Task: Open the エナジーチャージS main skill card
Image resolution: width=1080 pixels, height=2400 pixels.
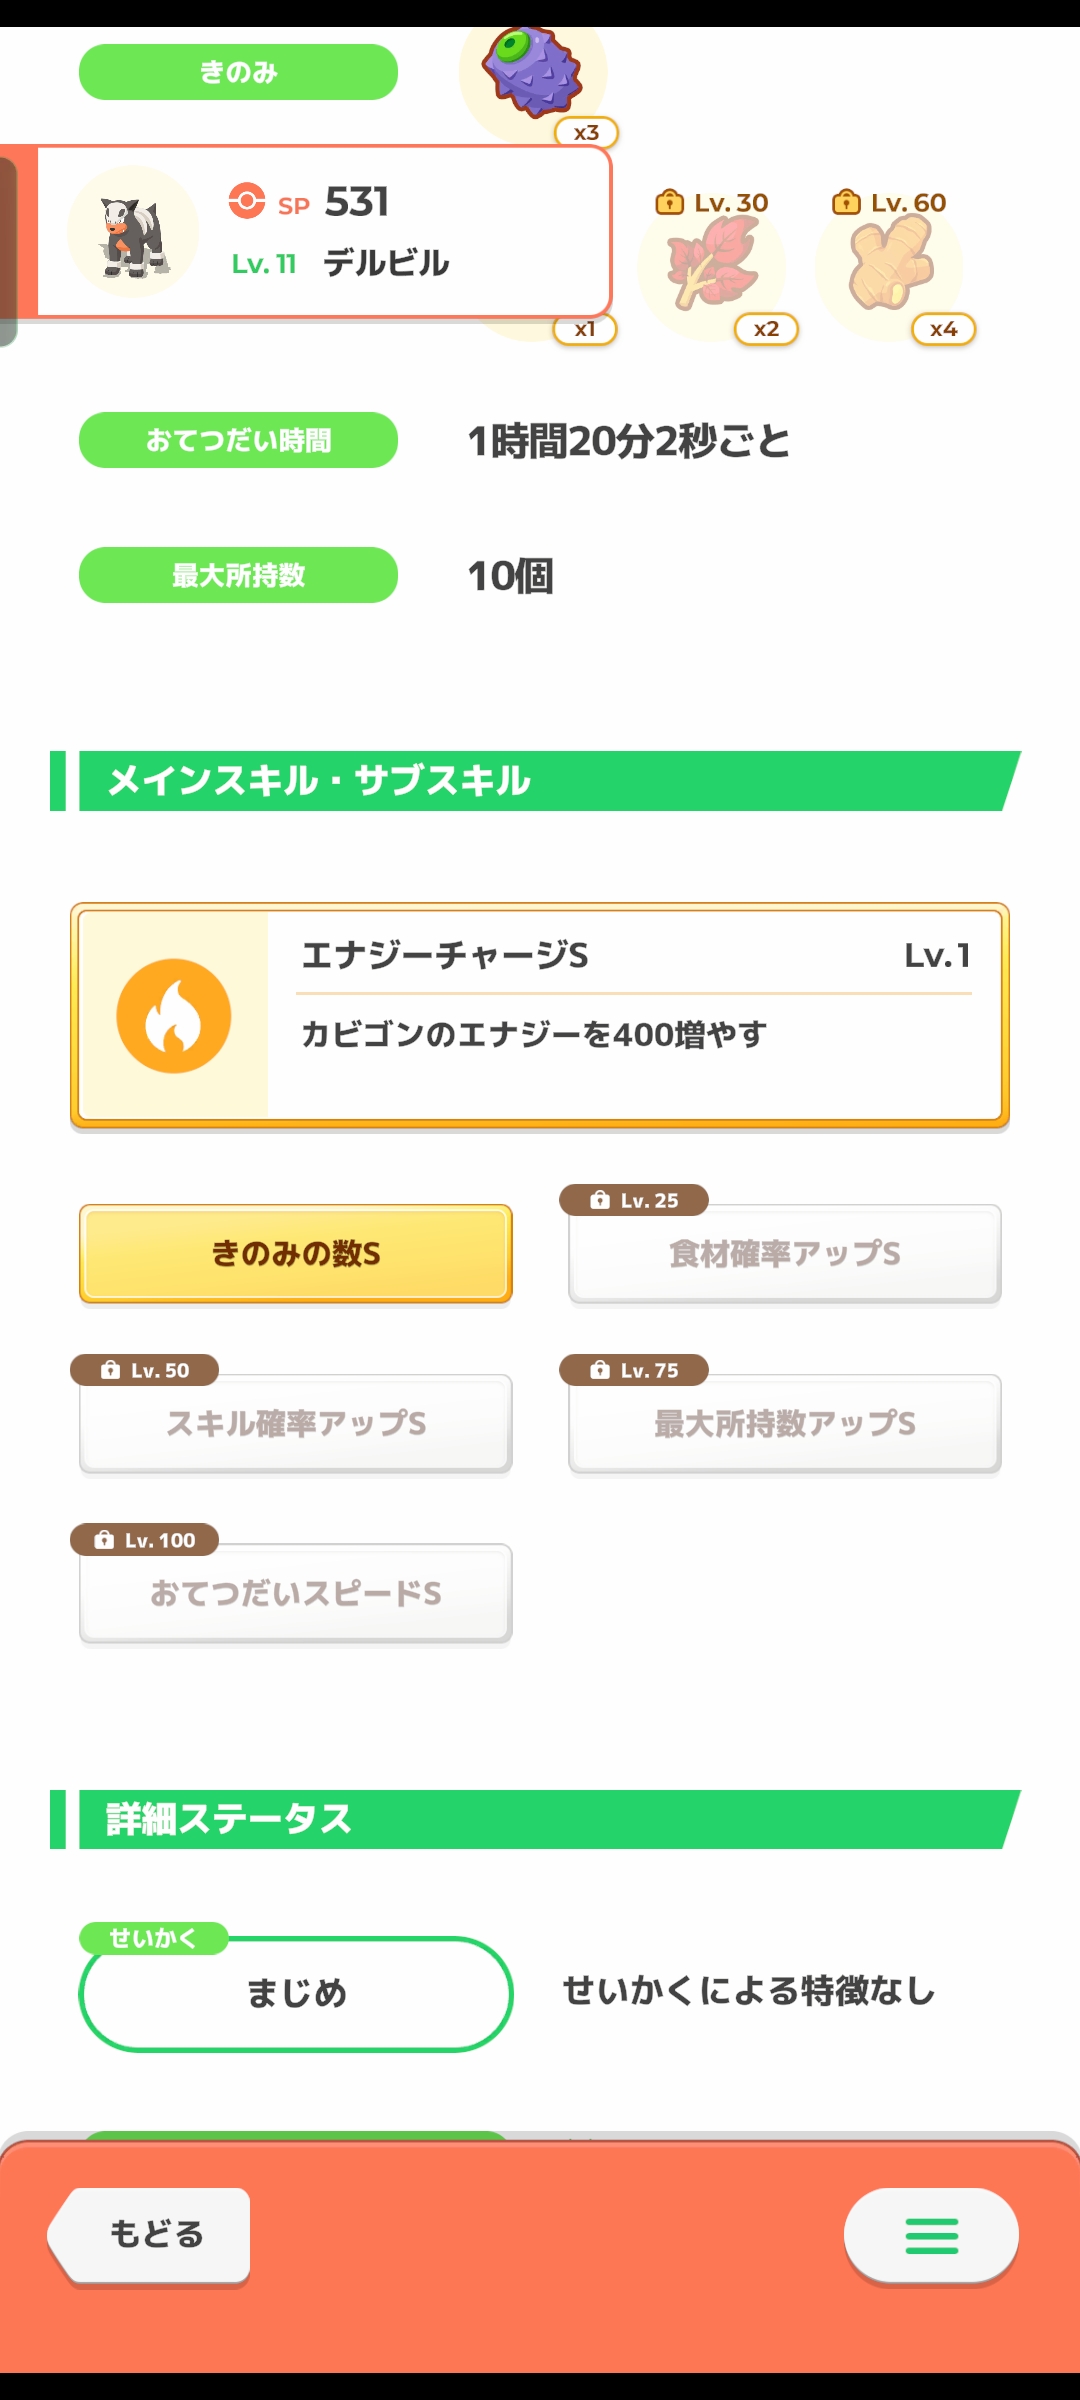Action: coord(540,1016)
